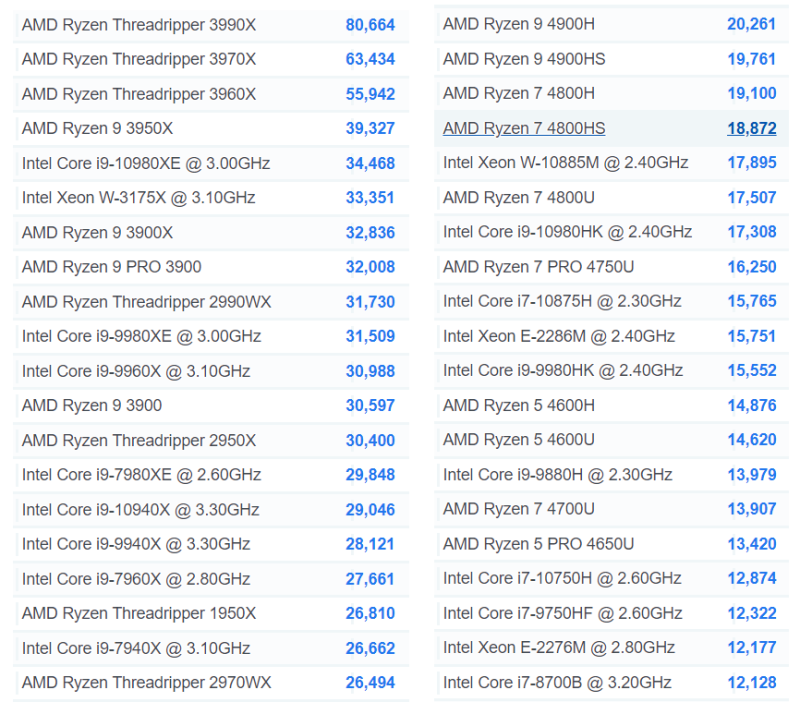Open AMD Ryzen Threadripper 2950X page
The height and width of the screenshot is (702, 800).
coord(139,441)
